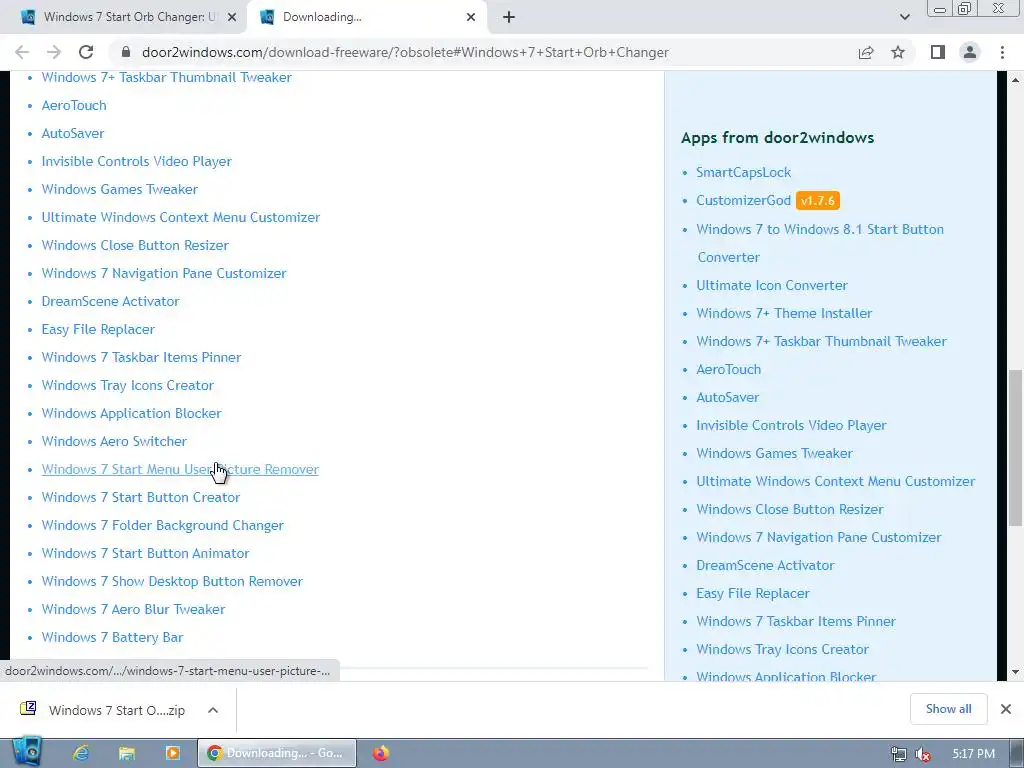The image size is (1024, 768).
Task: Open the tab search chevron
Action: 904,17
